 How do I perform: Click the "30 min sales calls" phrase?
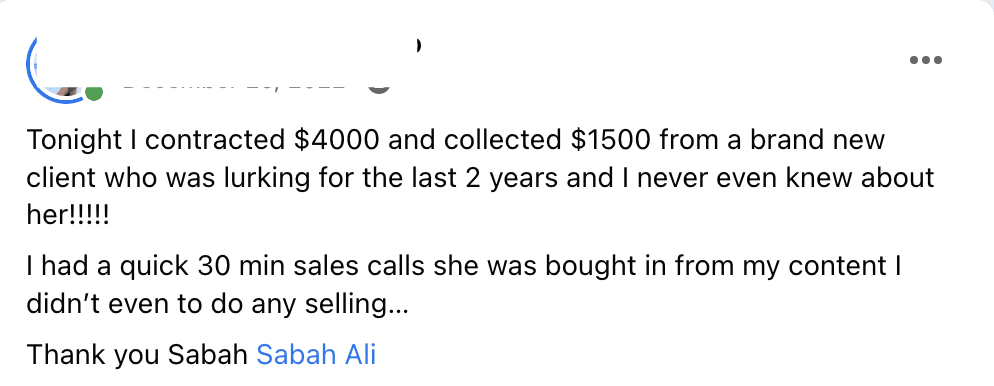(x=311, y=266)
